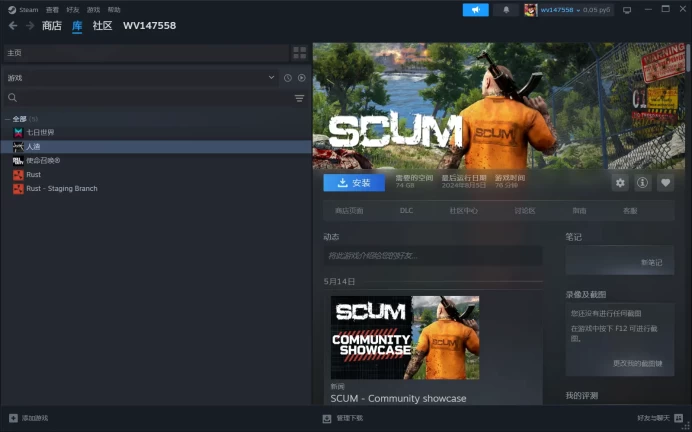
Task: Go to the 商店 tab
Action: (x=52, y=26)
